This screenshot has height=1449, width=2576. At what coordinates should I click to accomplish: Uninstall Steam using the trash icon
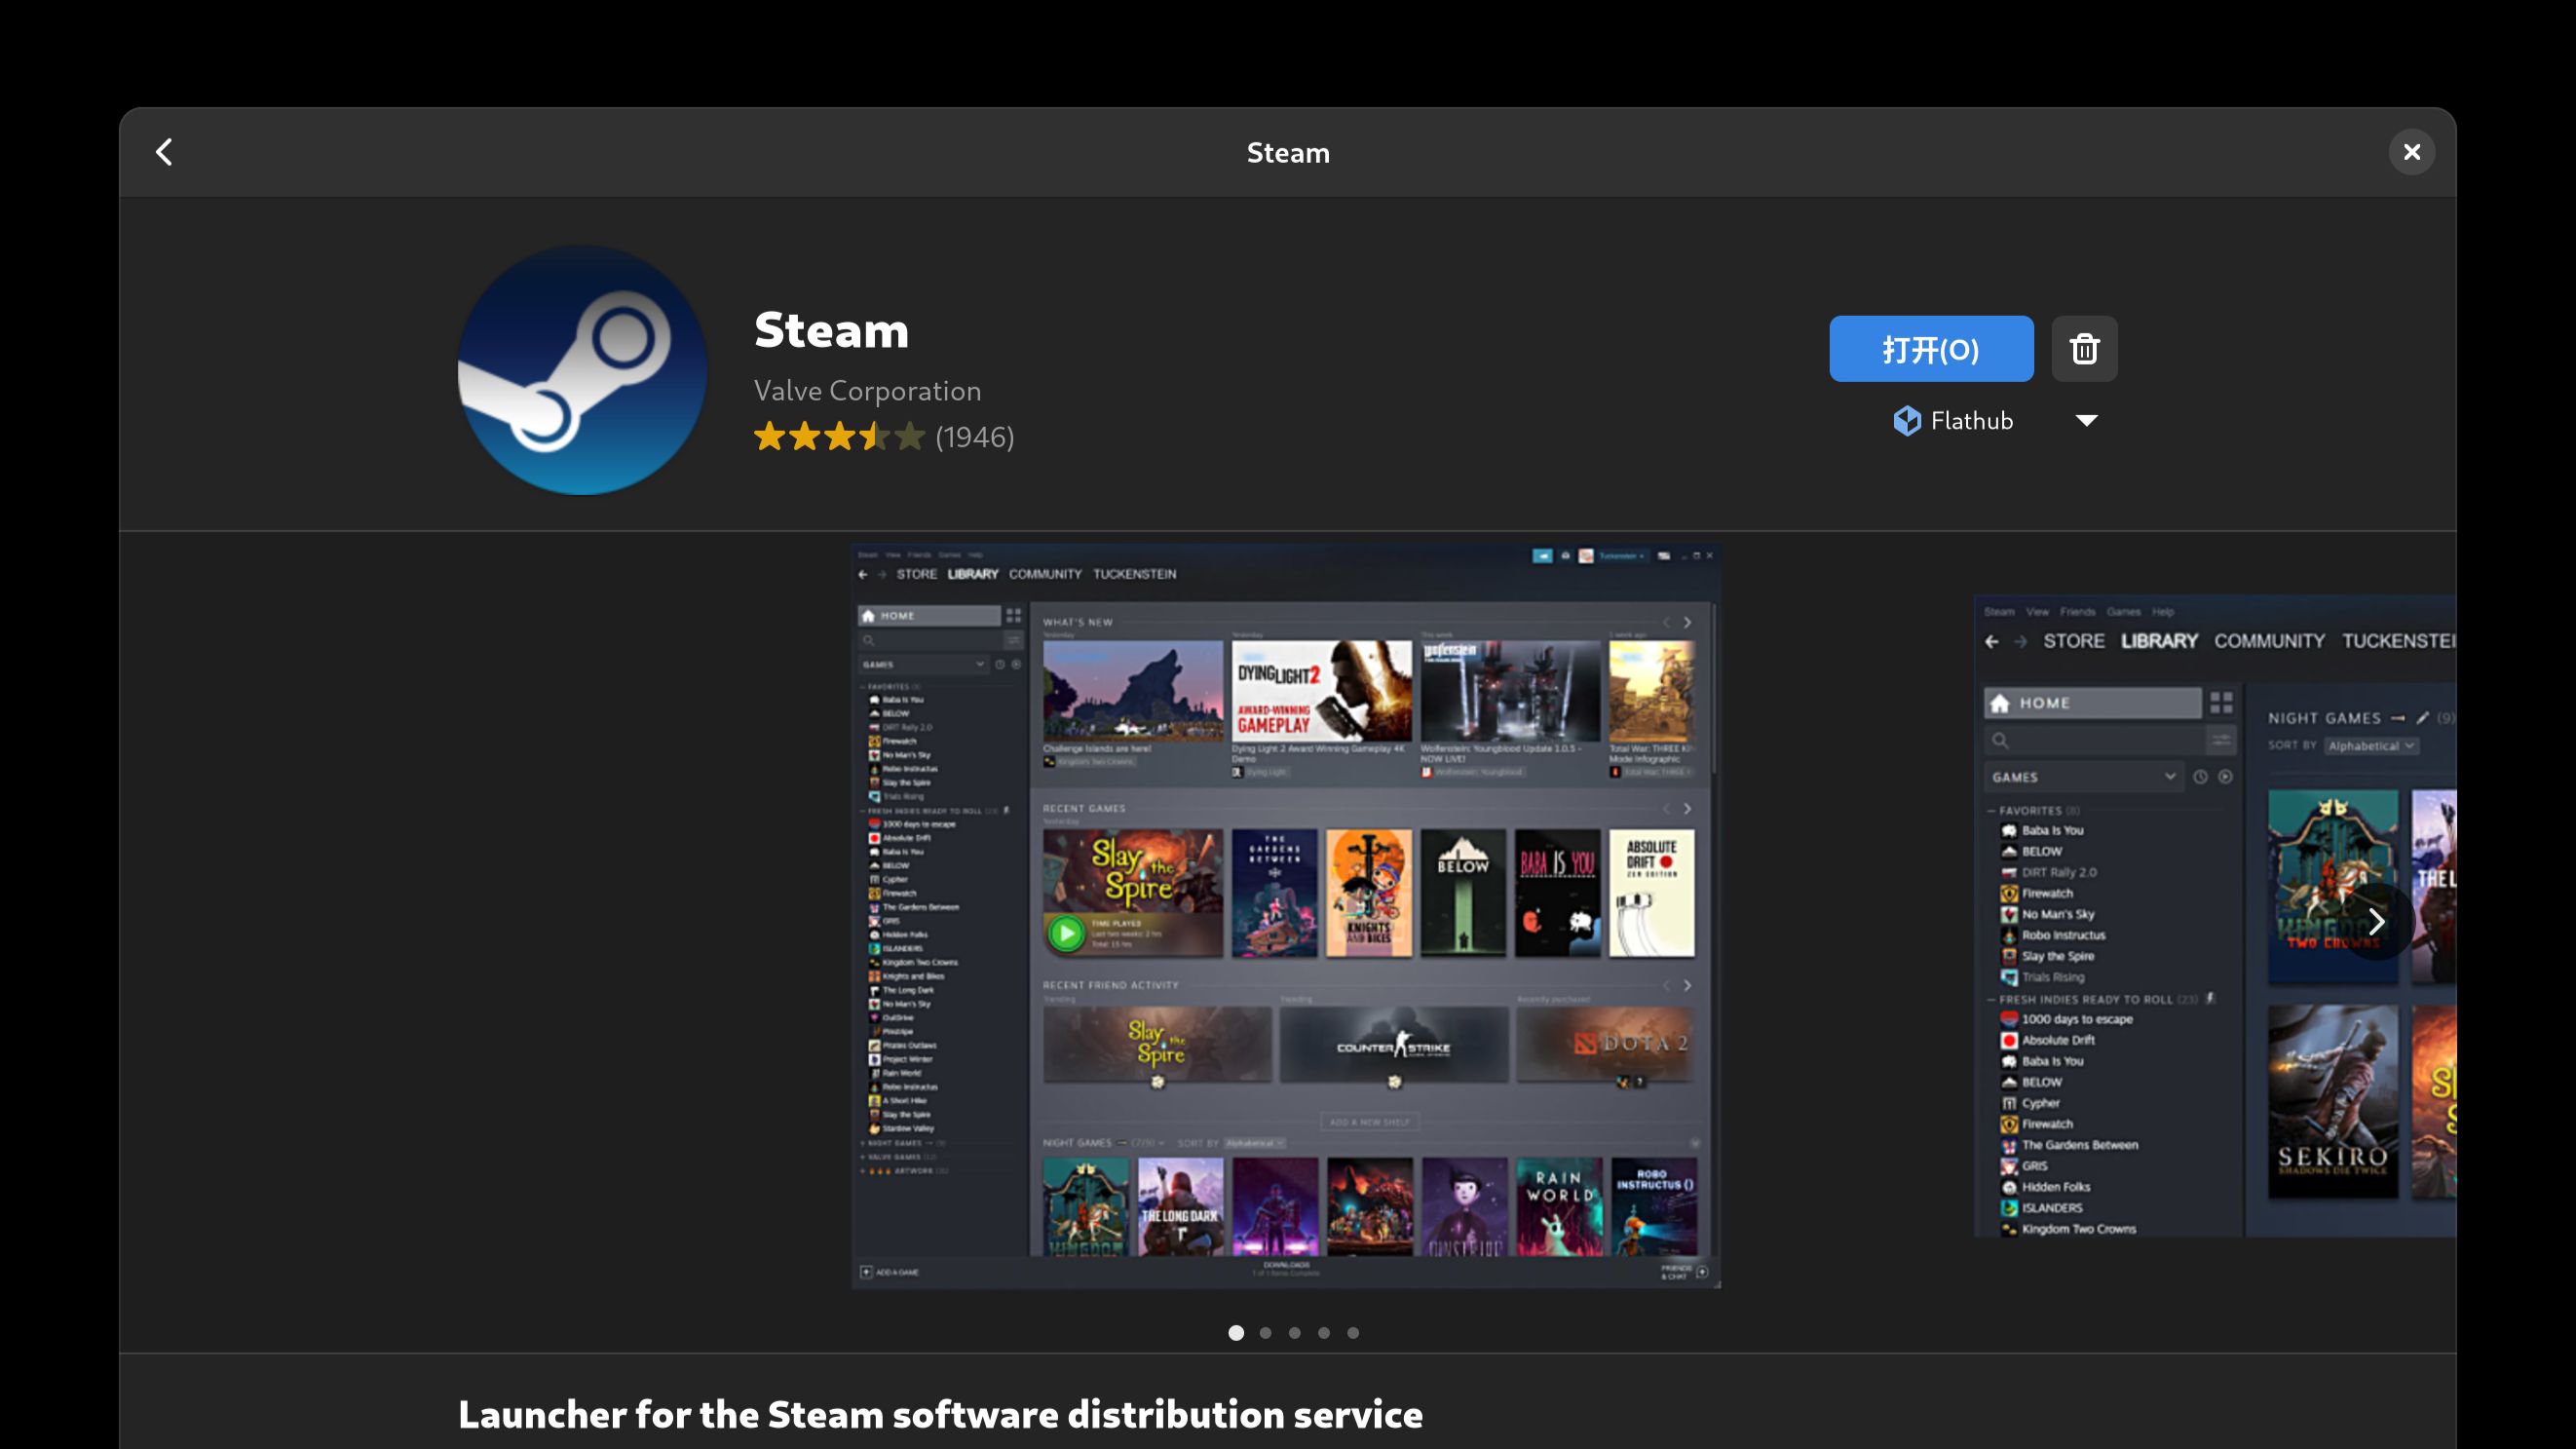pos(2084,349)
